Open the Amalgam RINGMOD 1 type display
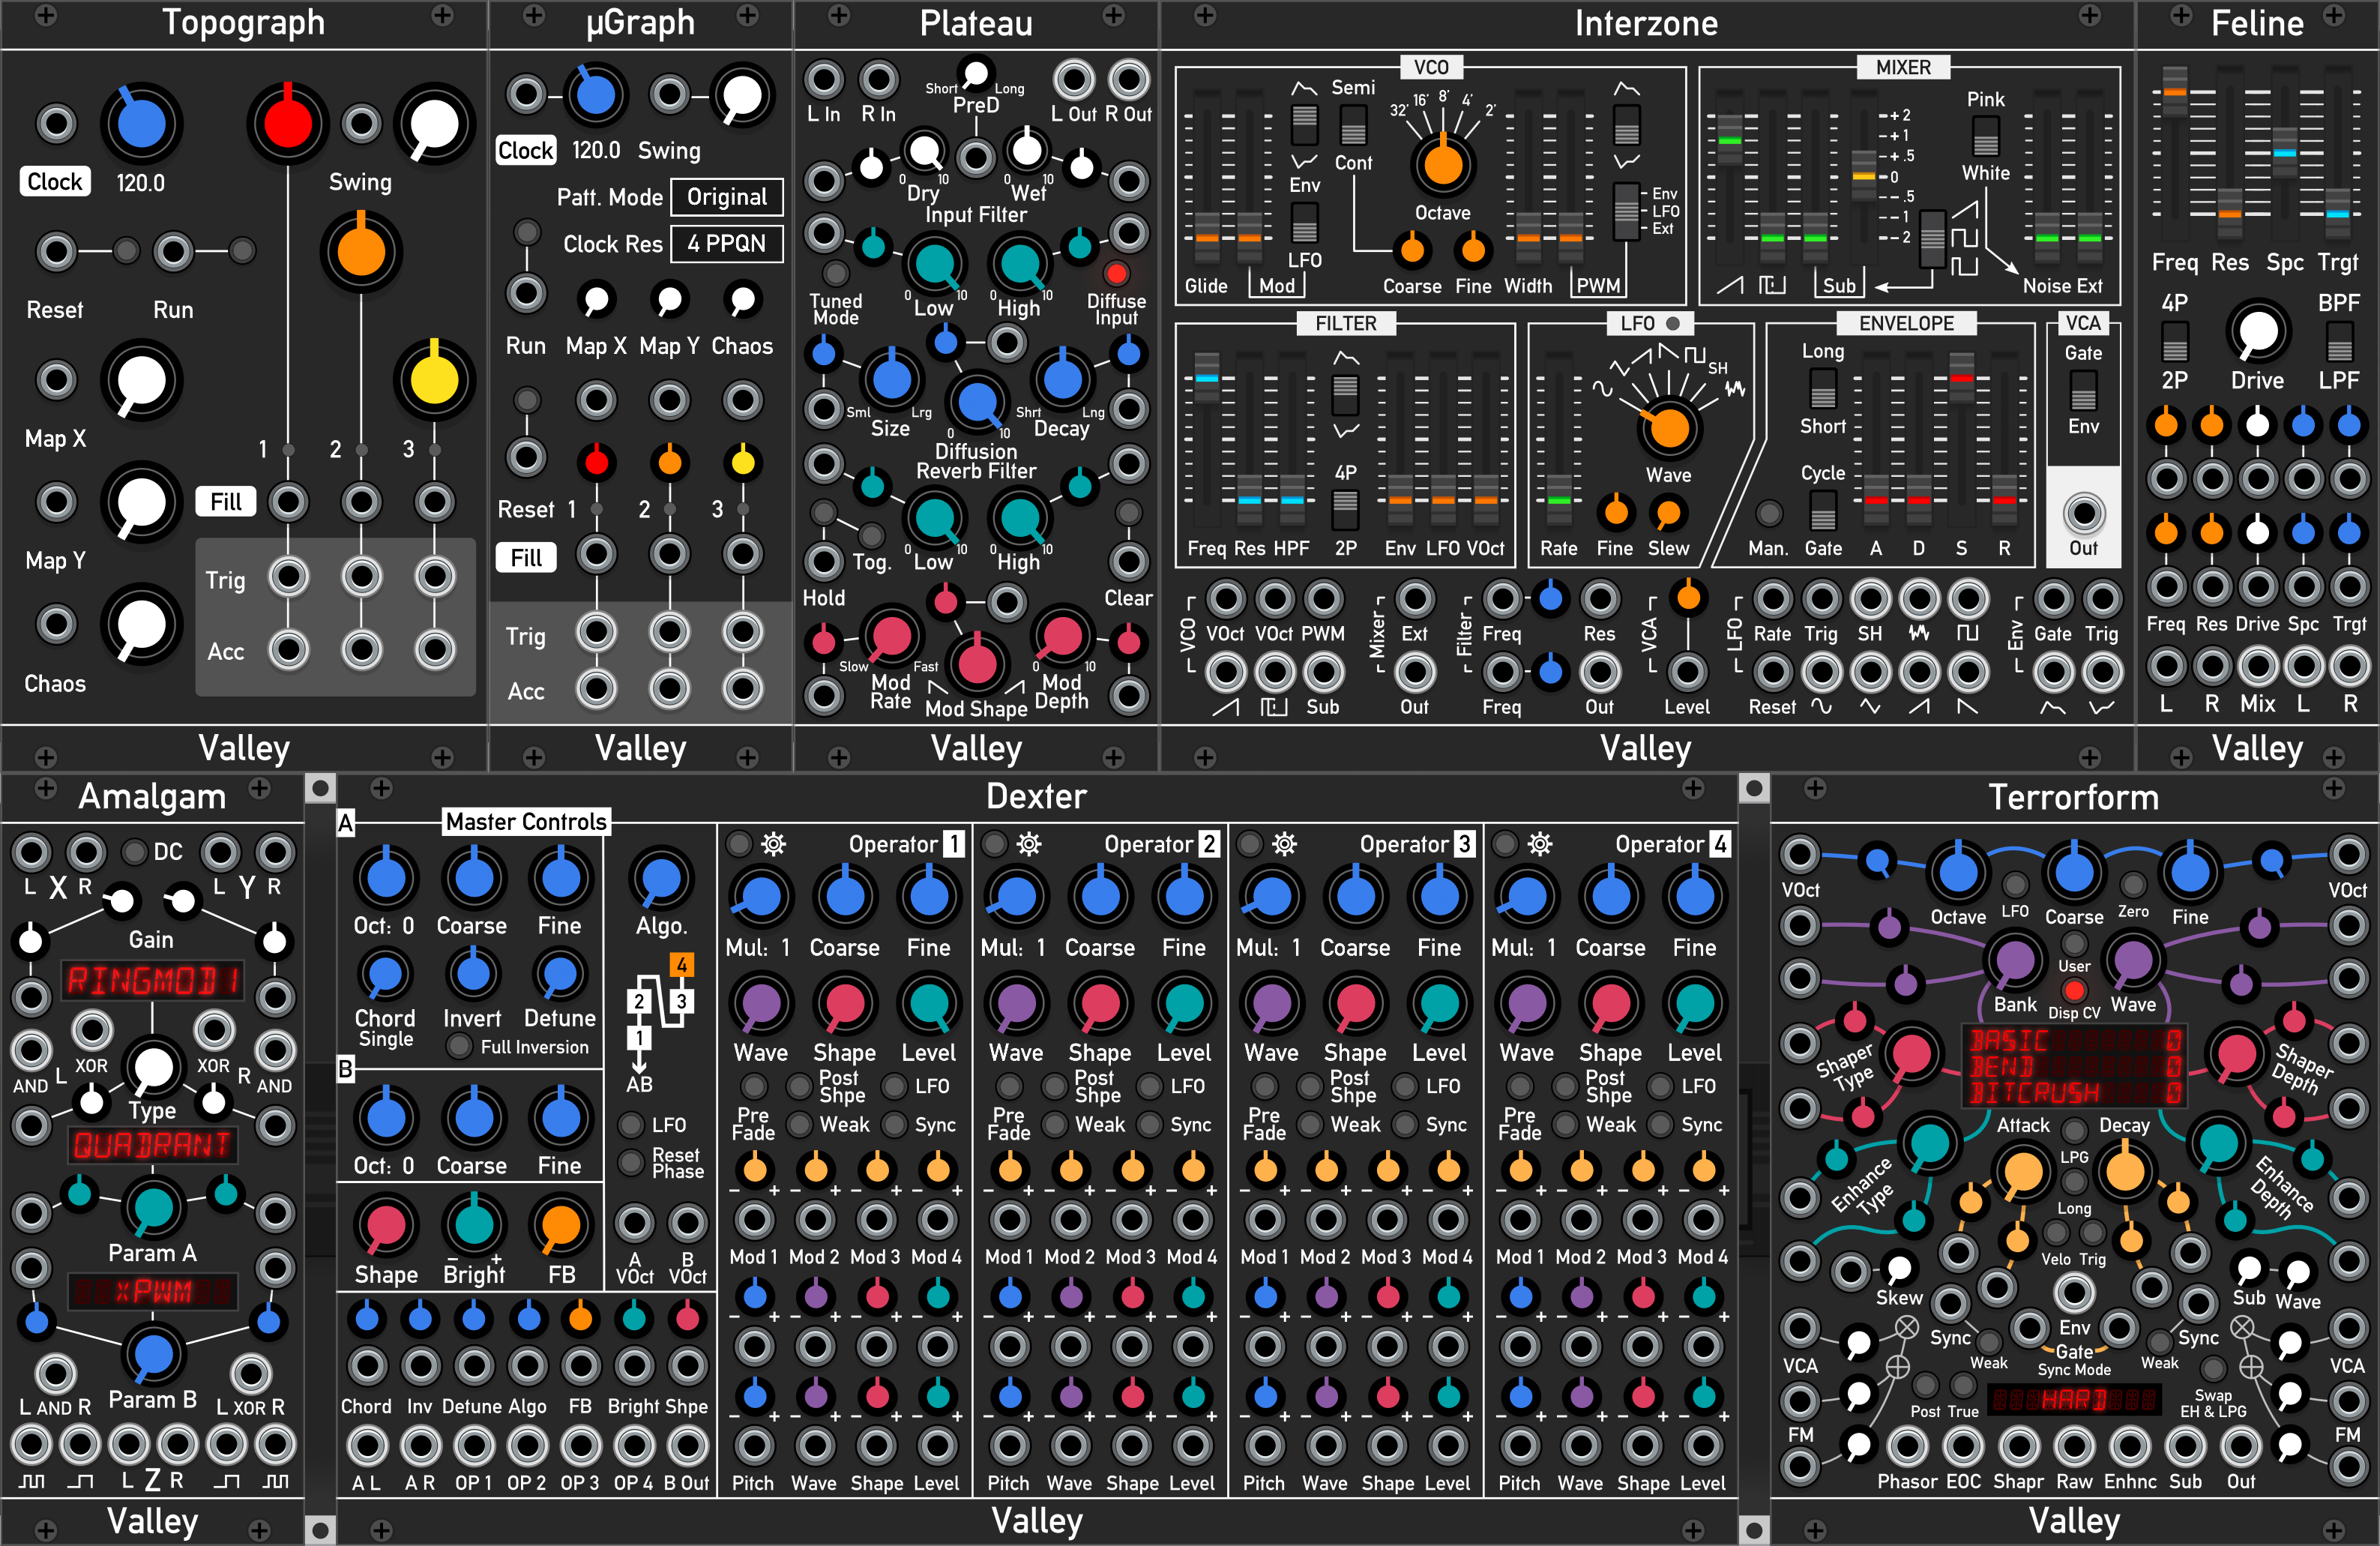This screenshot has width=2380, height=1546. 152,981
